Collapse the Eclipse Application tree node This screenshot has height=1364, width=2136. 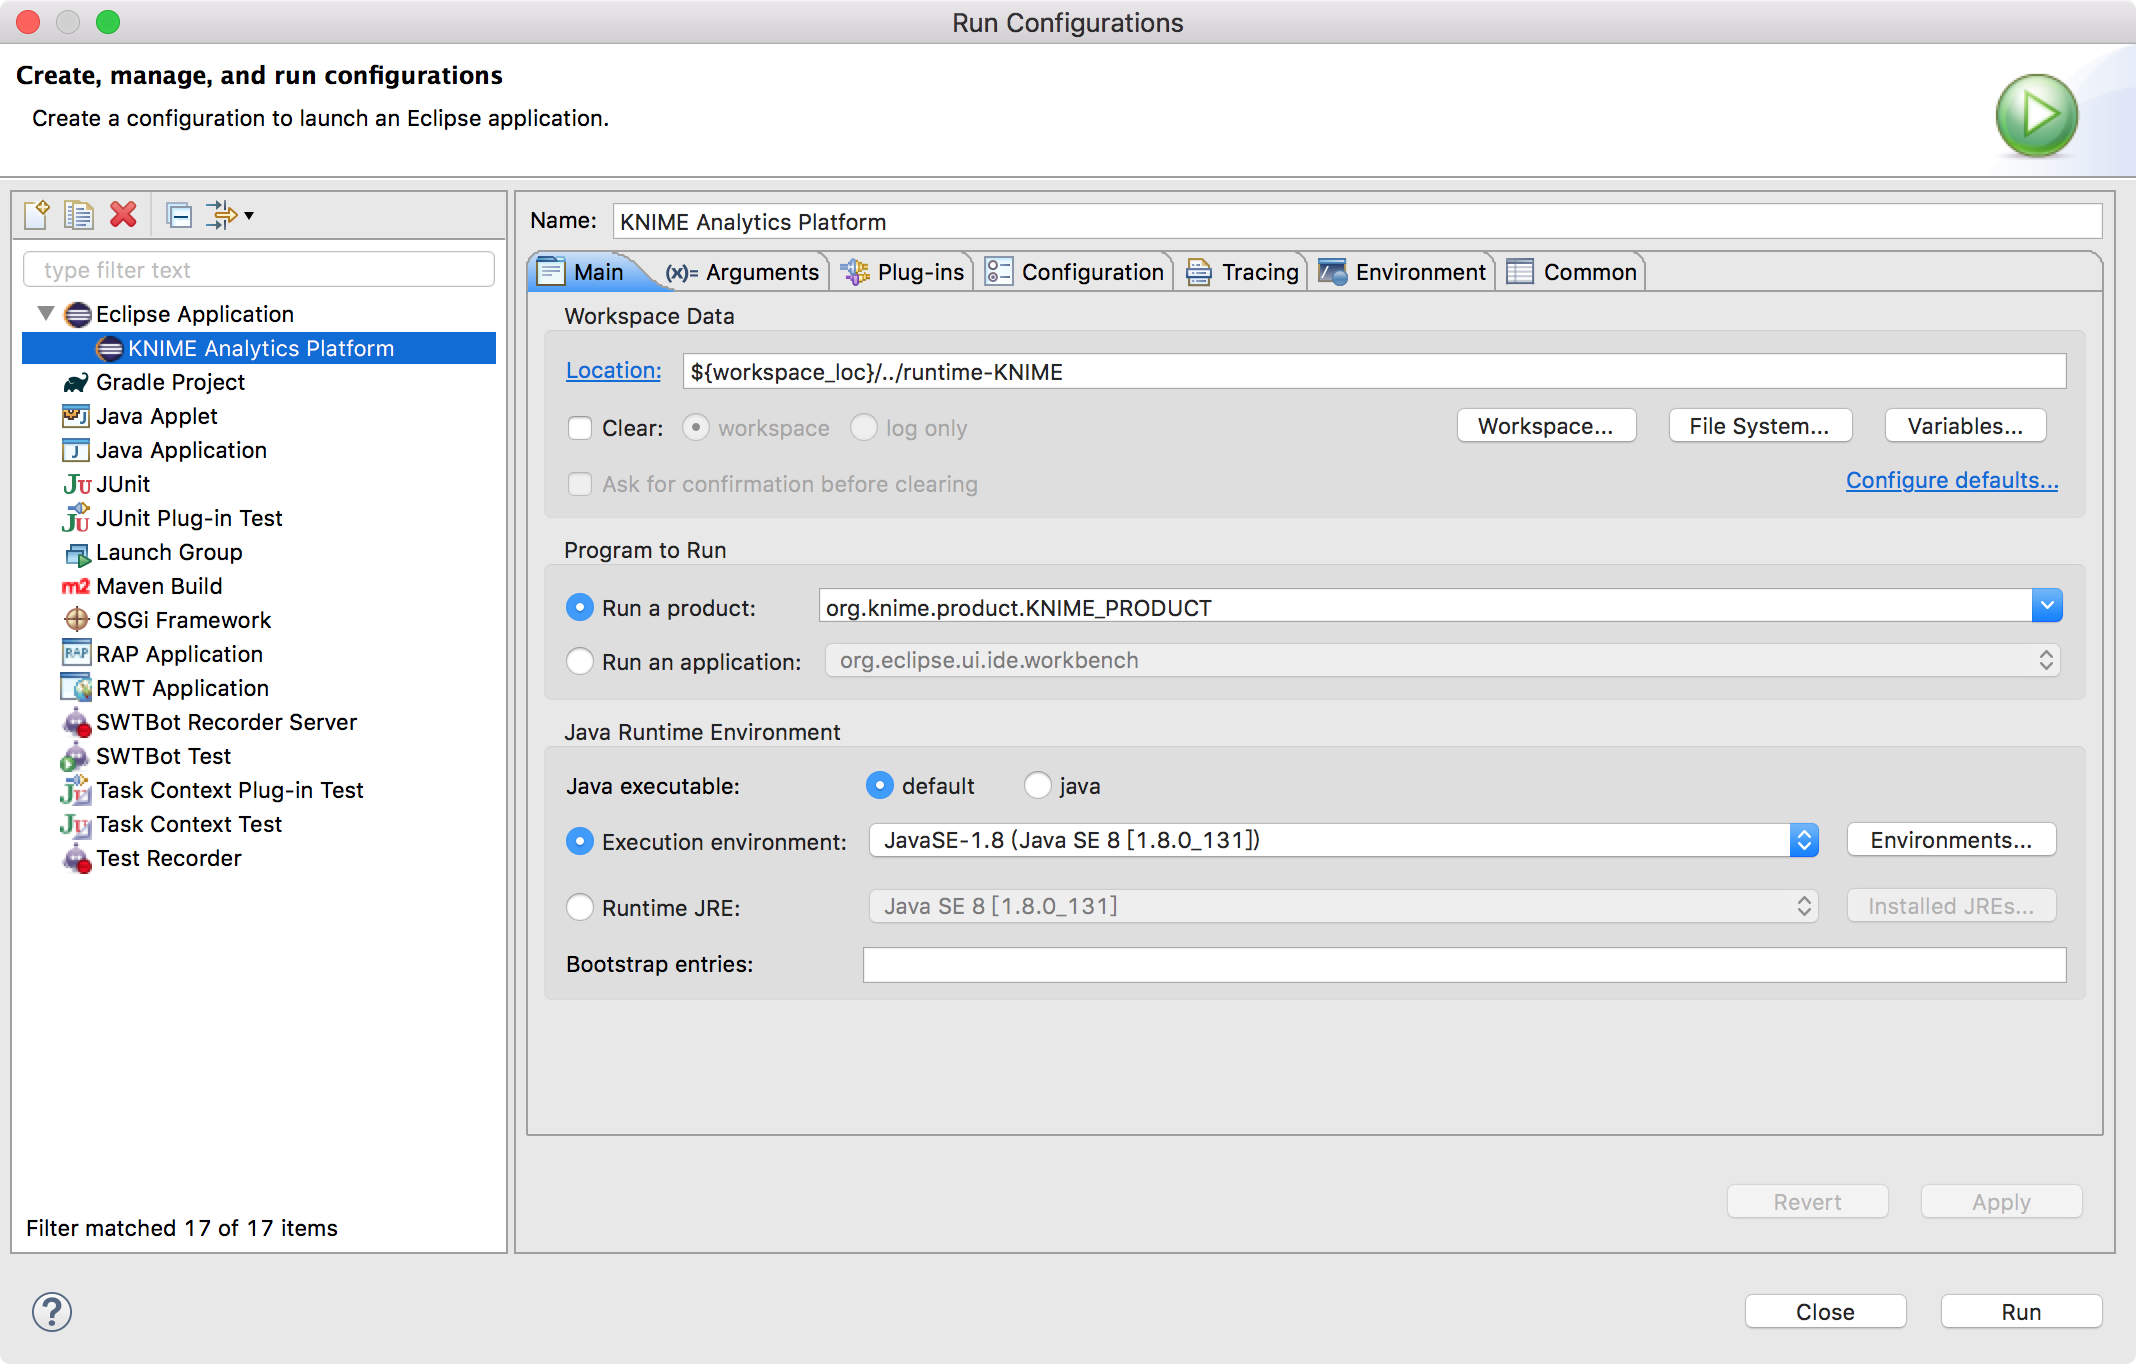tap(46, 314)
